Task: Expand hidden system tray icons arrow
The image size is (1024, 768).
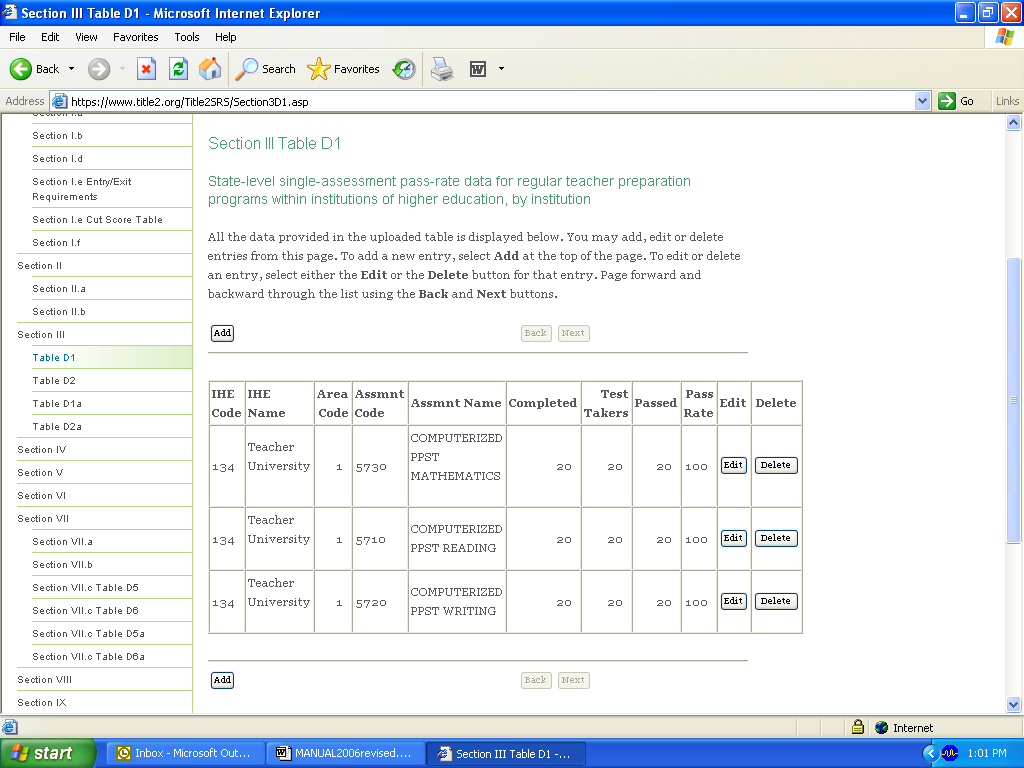Action: click(931, 753)
